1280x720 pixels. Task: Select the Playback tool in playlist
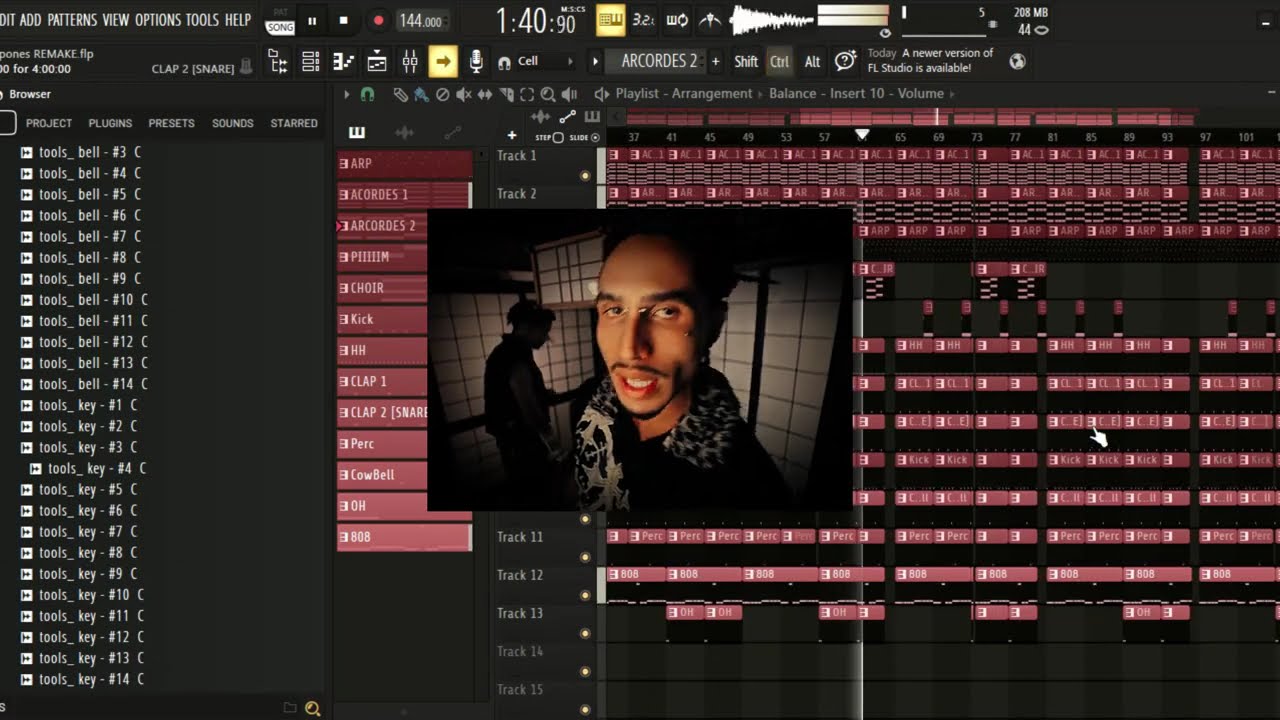tap(569, 94)
